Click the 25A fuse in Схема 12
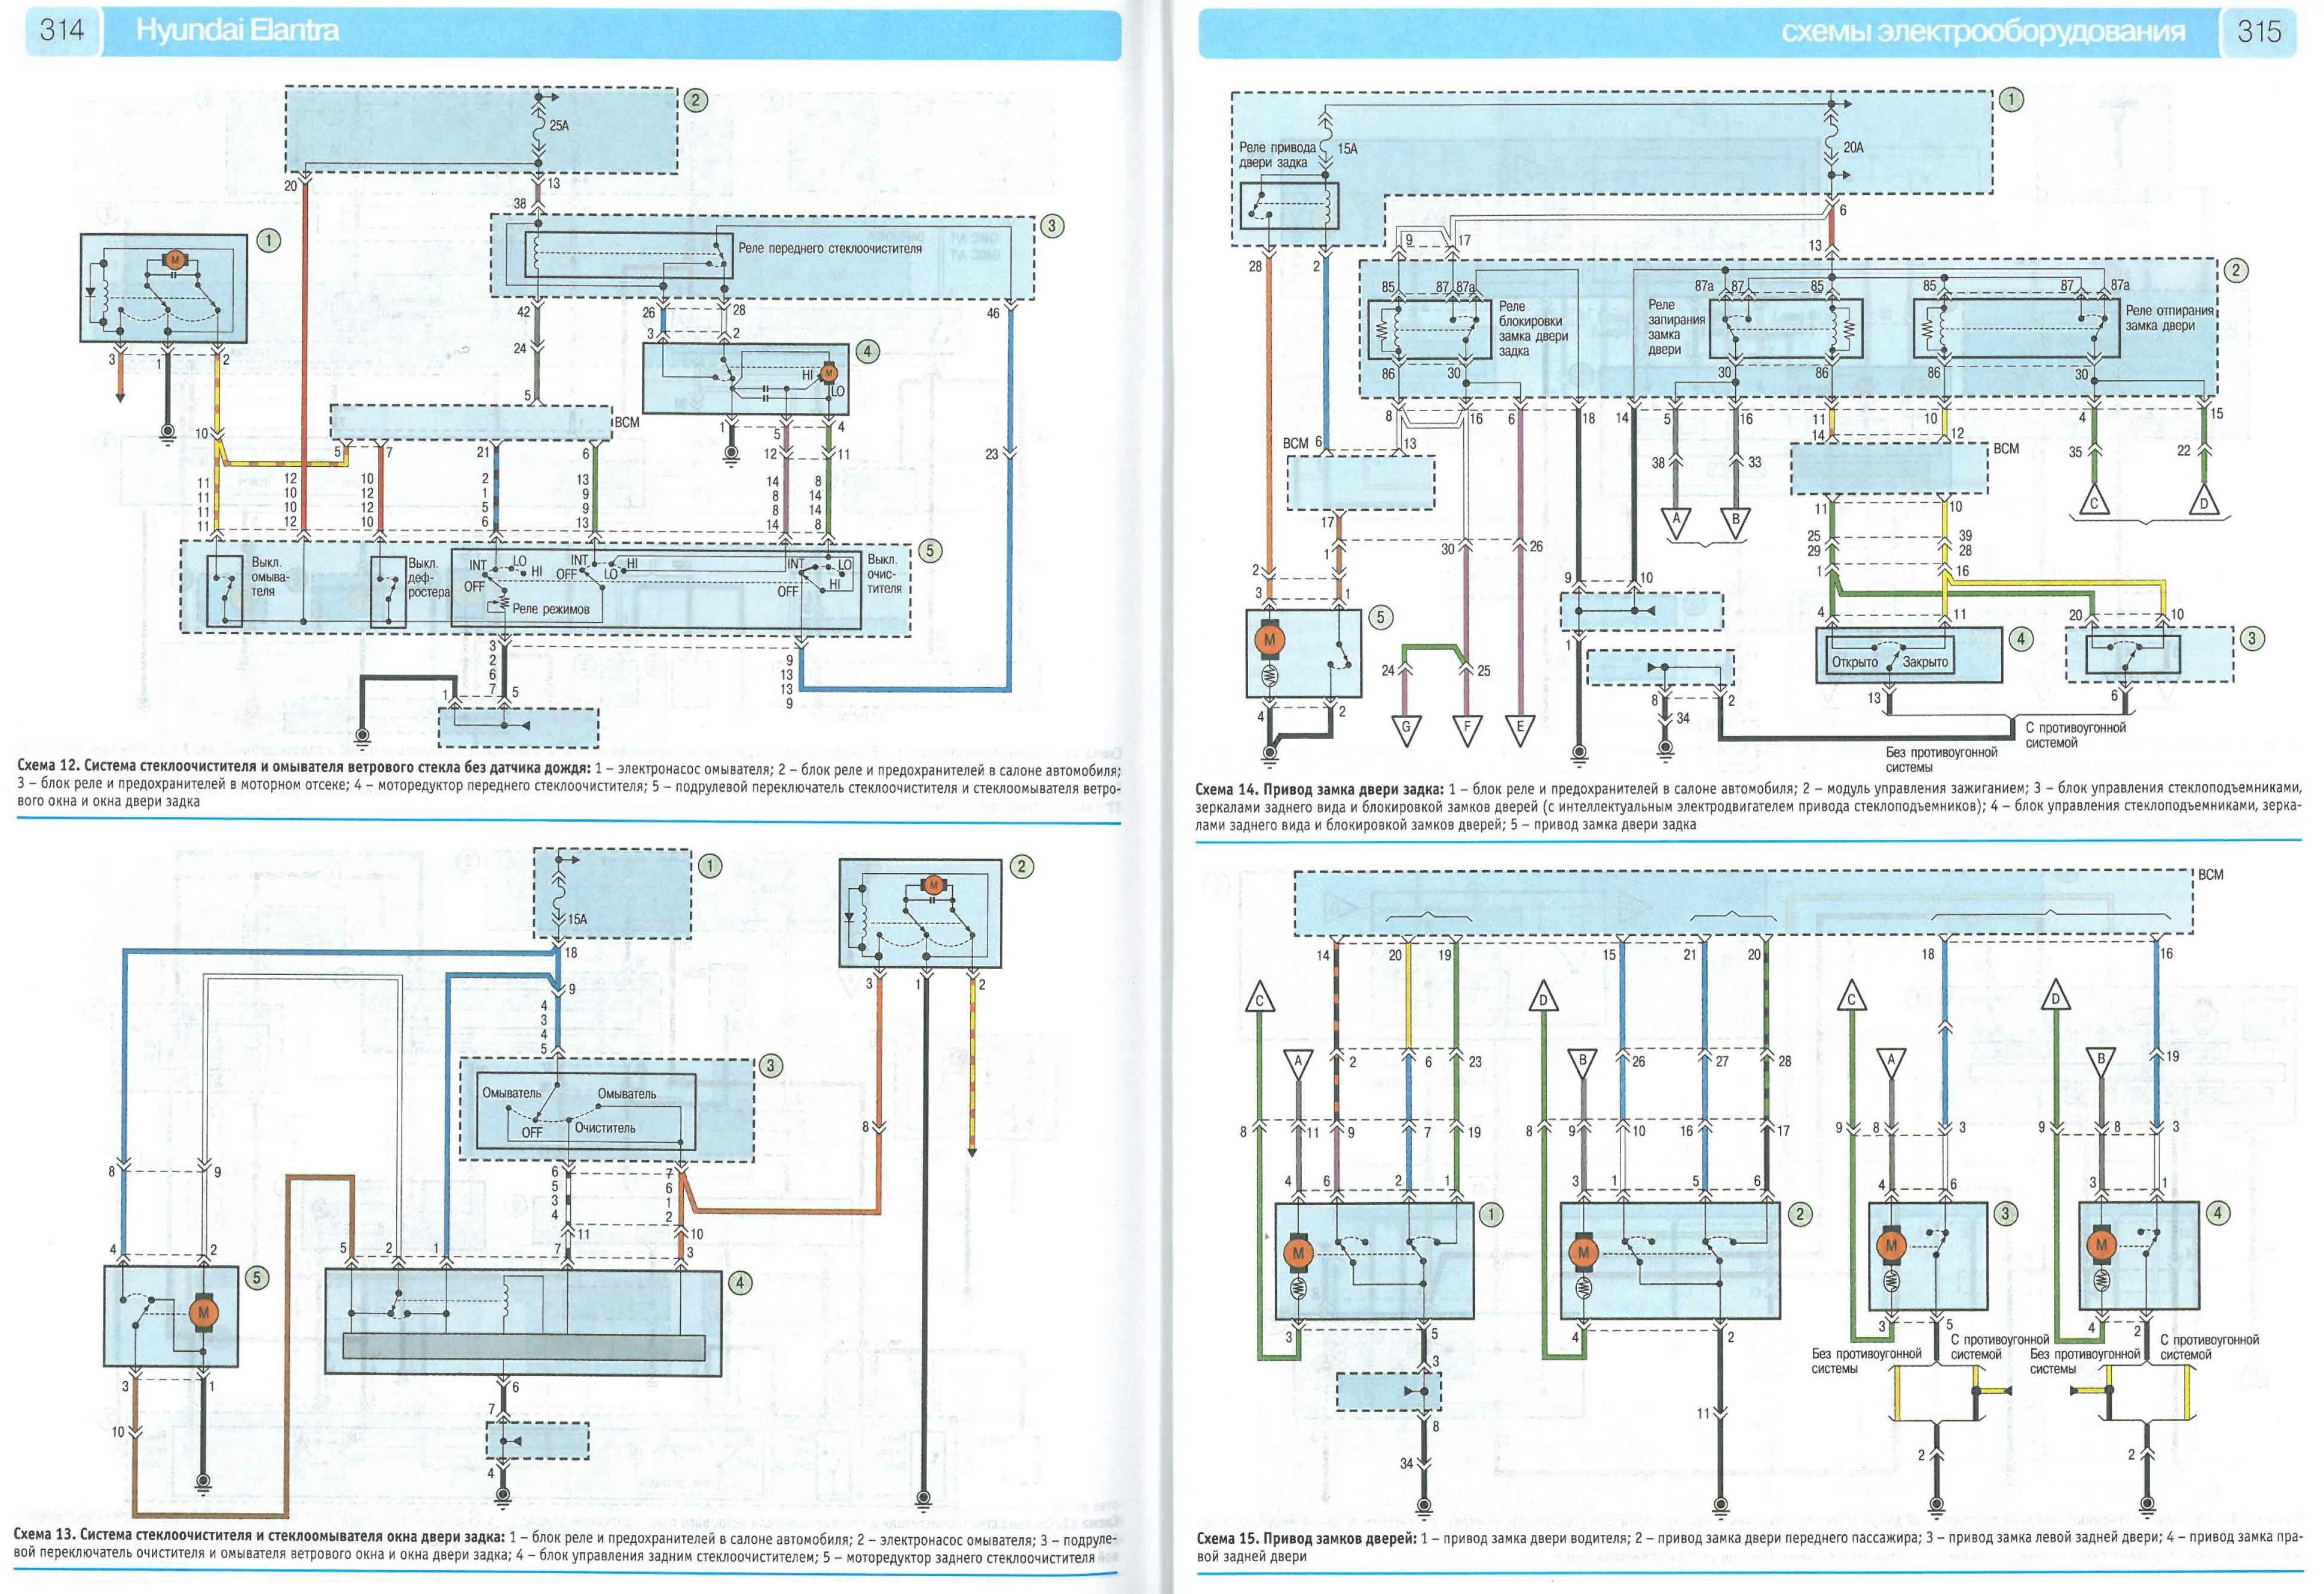The height and width of the screenshot is (1594, 2324). [540, 126]
